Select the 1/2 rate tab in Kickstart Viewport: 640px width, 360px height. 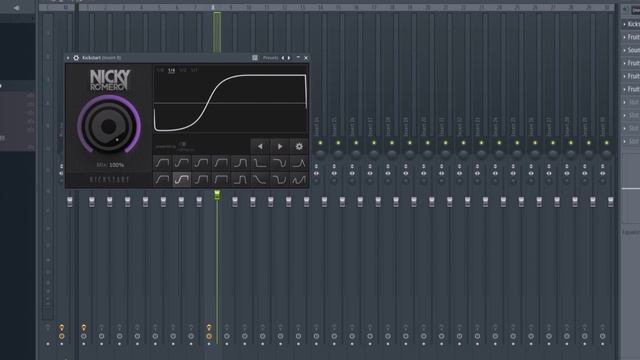[183, 70]
